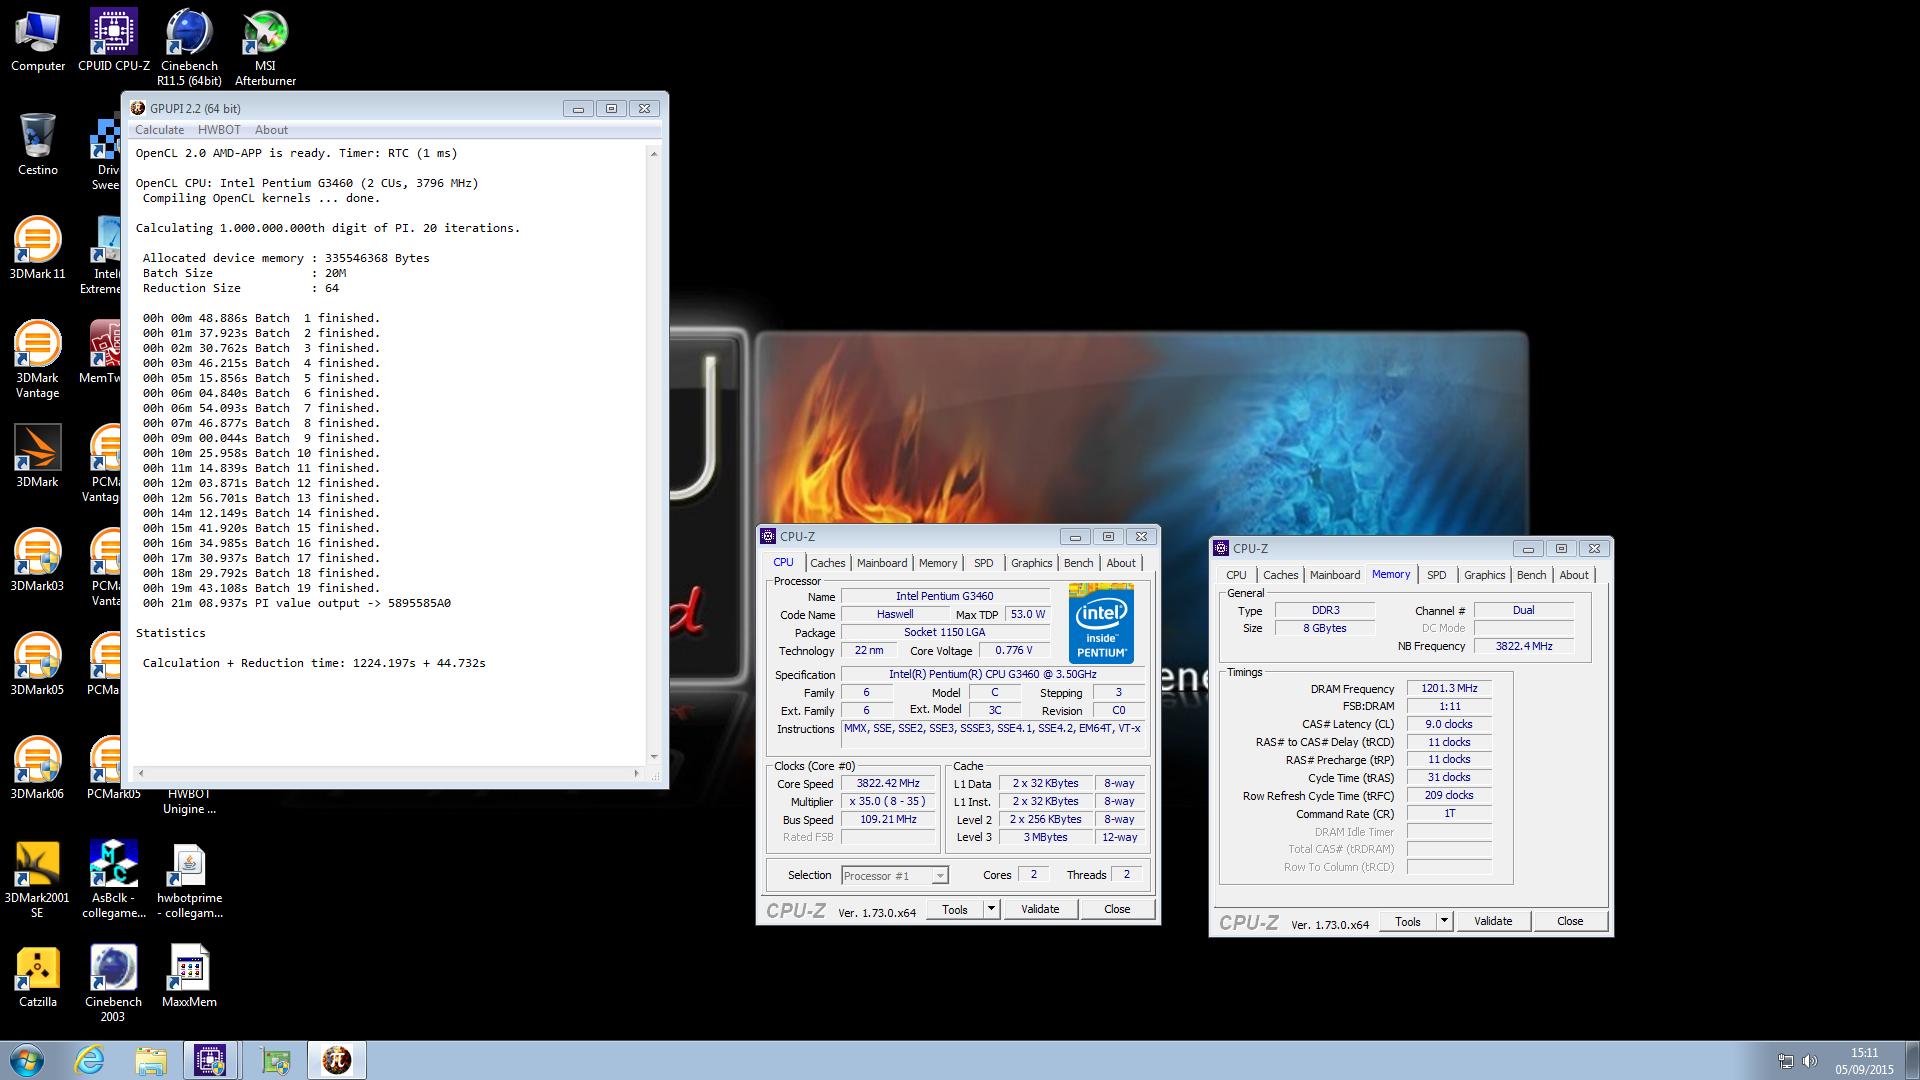Open 3DMark06 desktop shortcut
The height and width of the screenshot is (1080, 1920).
point(38,768)
